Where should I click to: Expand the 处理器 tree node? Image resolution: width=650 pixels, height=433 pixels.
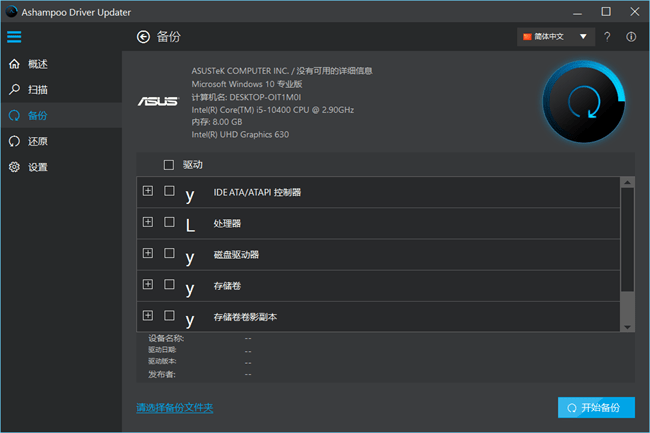[x=148, y=222]
